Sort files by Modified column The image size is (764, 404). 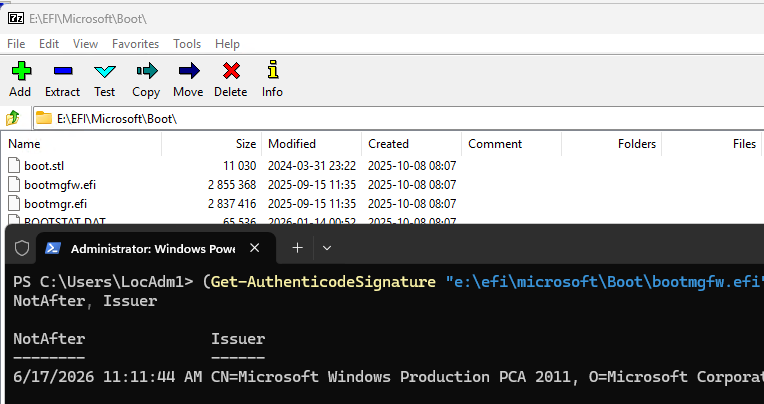[x=291, y=144]
